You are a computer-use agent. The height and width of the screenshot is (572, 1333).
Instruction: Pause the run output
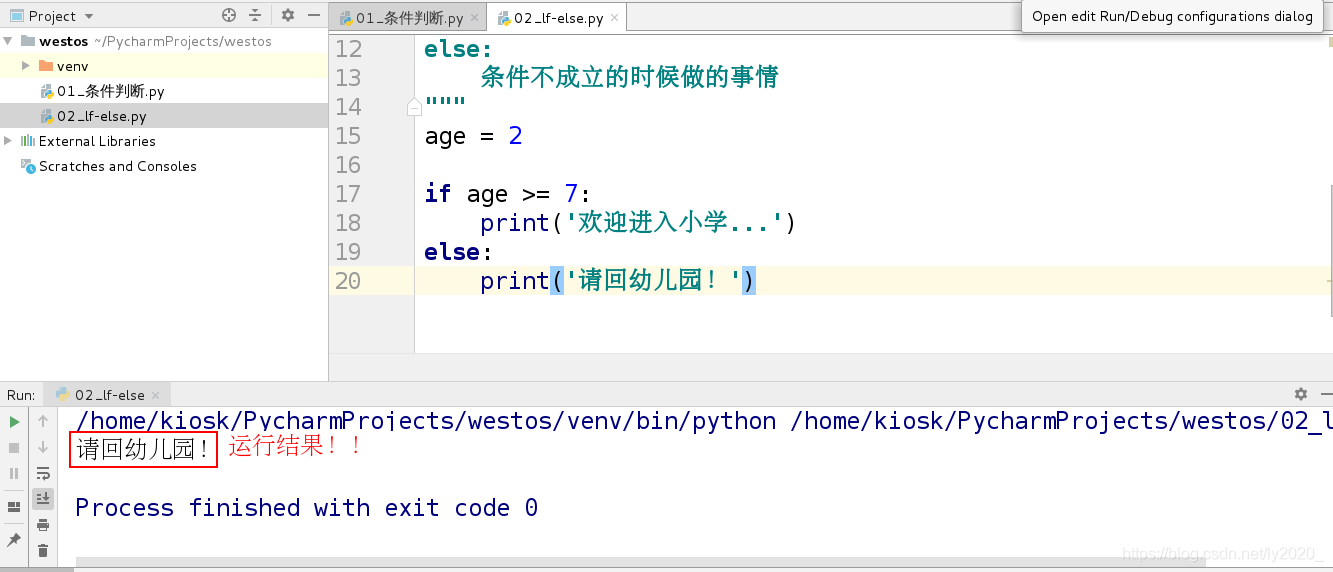click(x=14, y=473)
